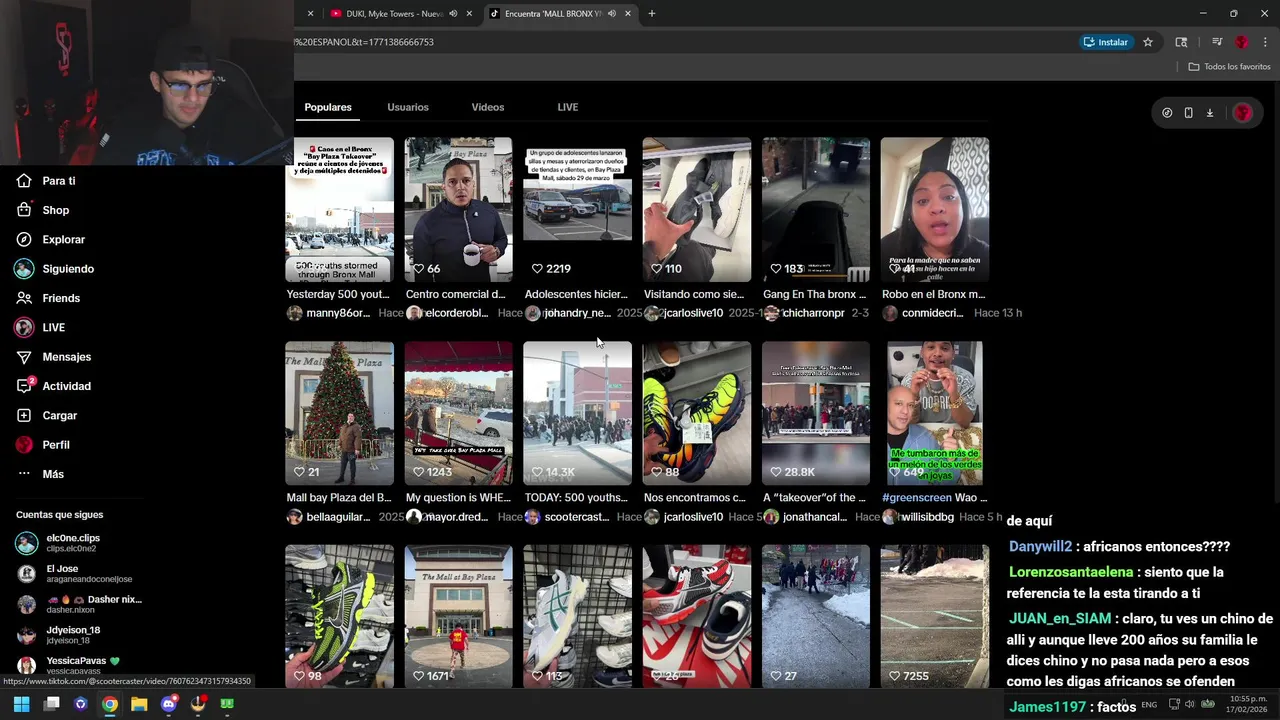Open the 'Yesterday 500 yout...' video
The image size is (1280, 720).
339,210
